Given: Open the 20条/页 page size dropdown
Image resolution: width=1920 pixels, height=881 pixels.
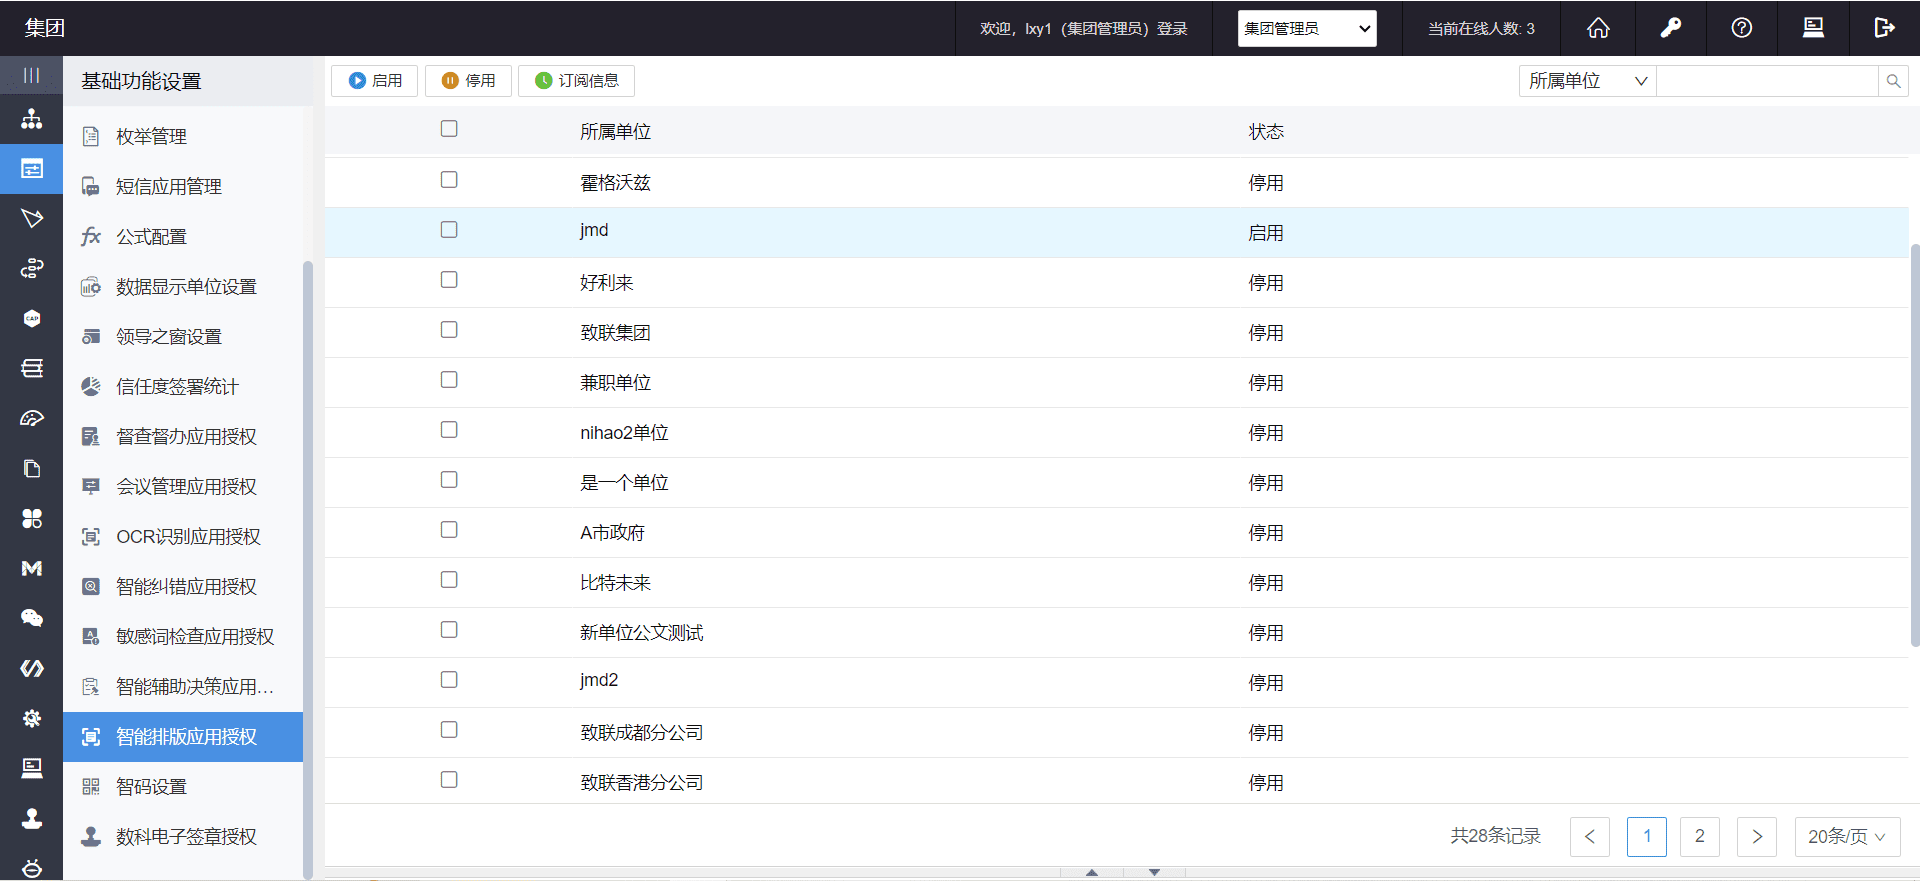Looking at the screenshot, I should [x=1847, y=837].
